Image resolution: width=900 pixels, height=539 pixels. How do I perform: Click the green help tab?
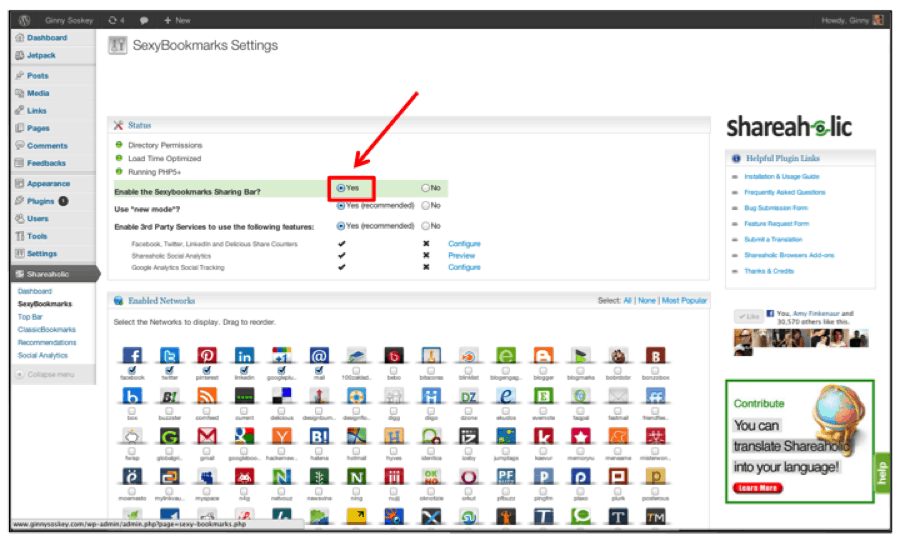point(882,472)
